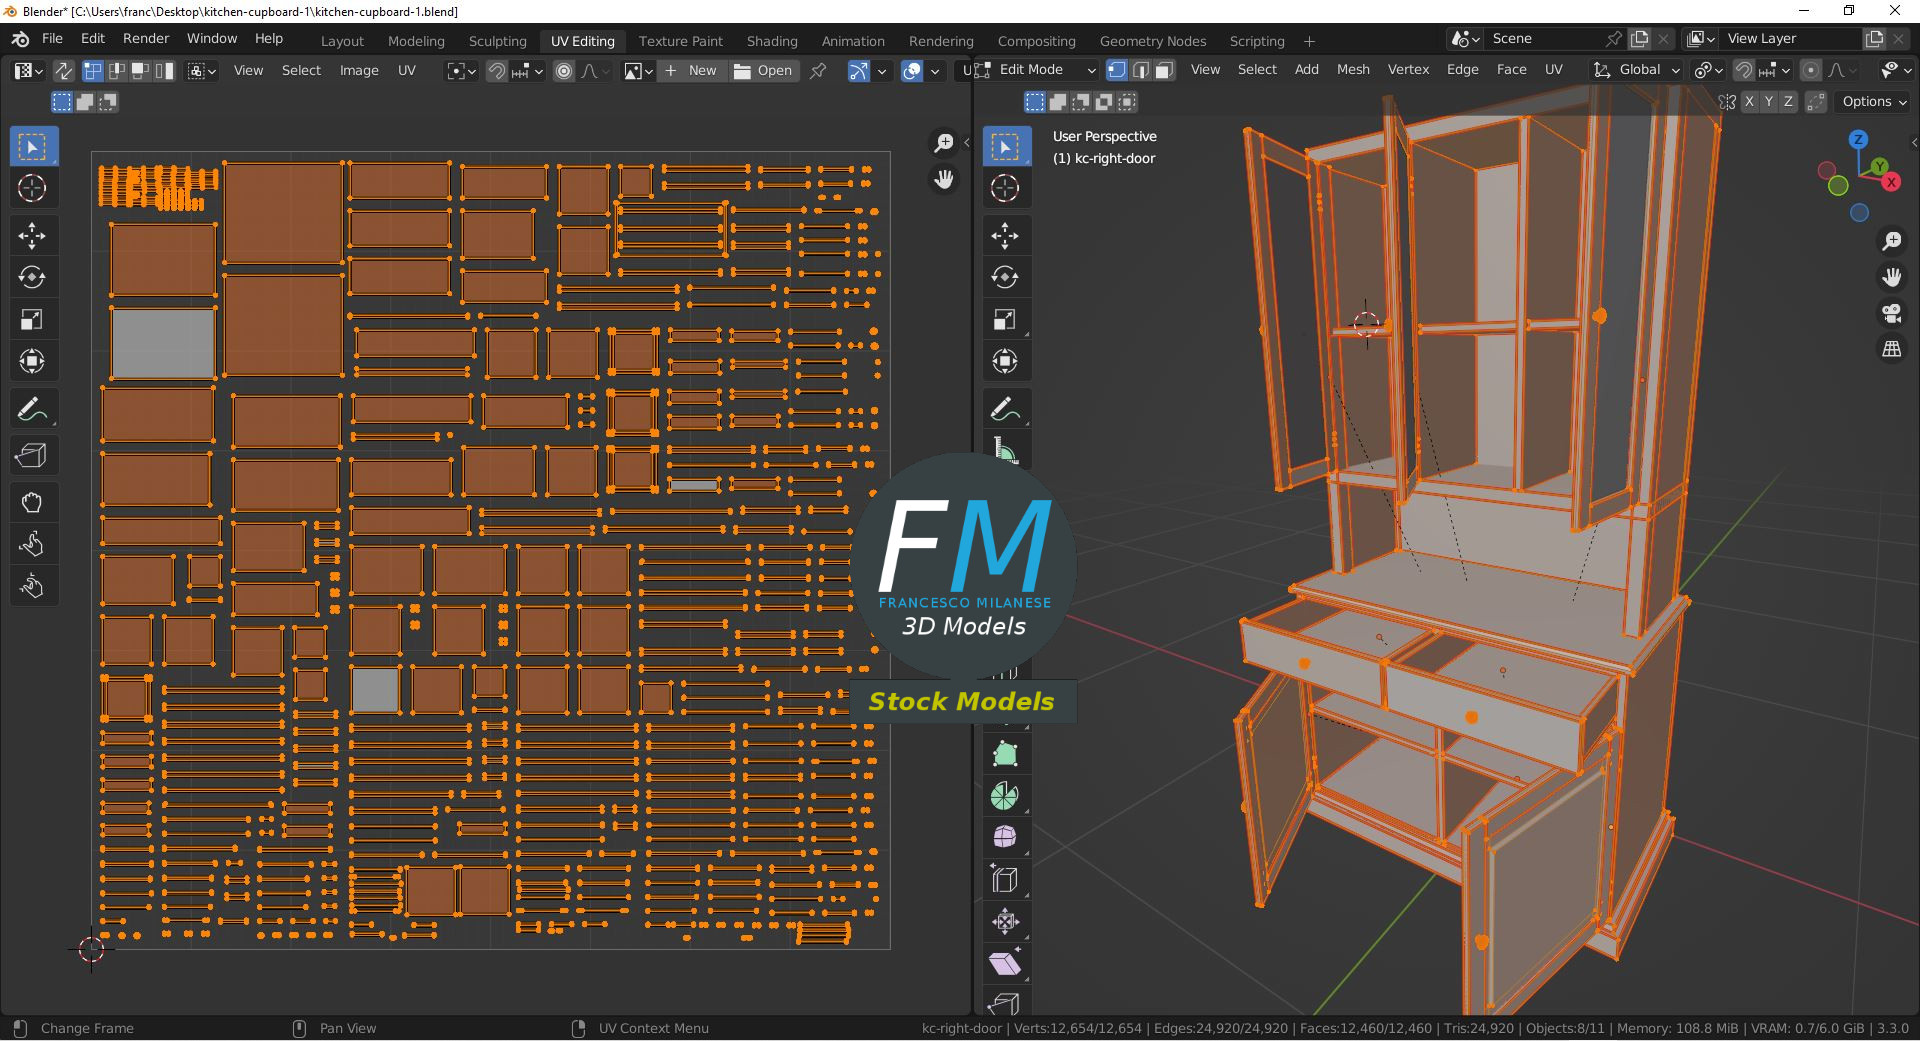This screenshot has width=1920, height=1041.
Task: Select the Grab tool in UV editor
Action: tap(32, 503)
